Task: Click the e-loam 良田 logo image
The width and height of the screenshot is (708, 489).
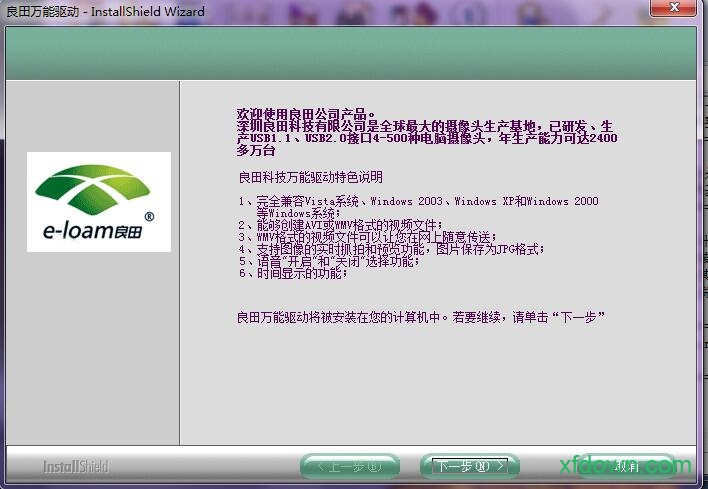Action: tap(99, 202)
